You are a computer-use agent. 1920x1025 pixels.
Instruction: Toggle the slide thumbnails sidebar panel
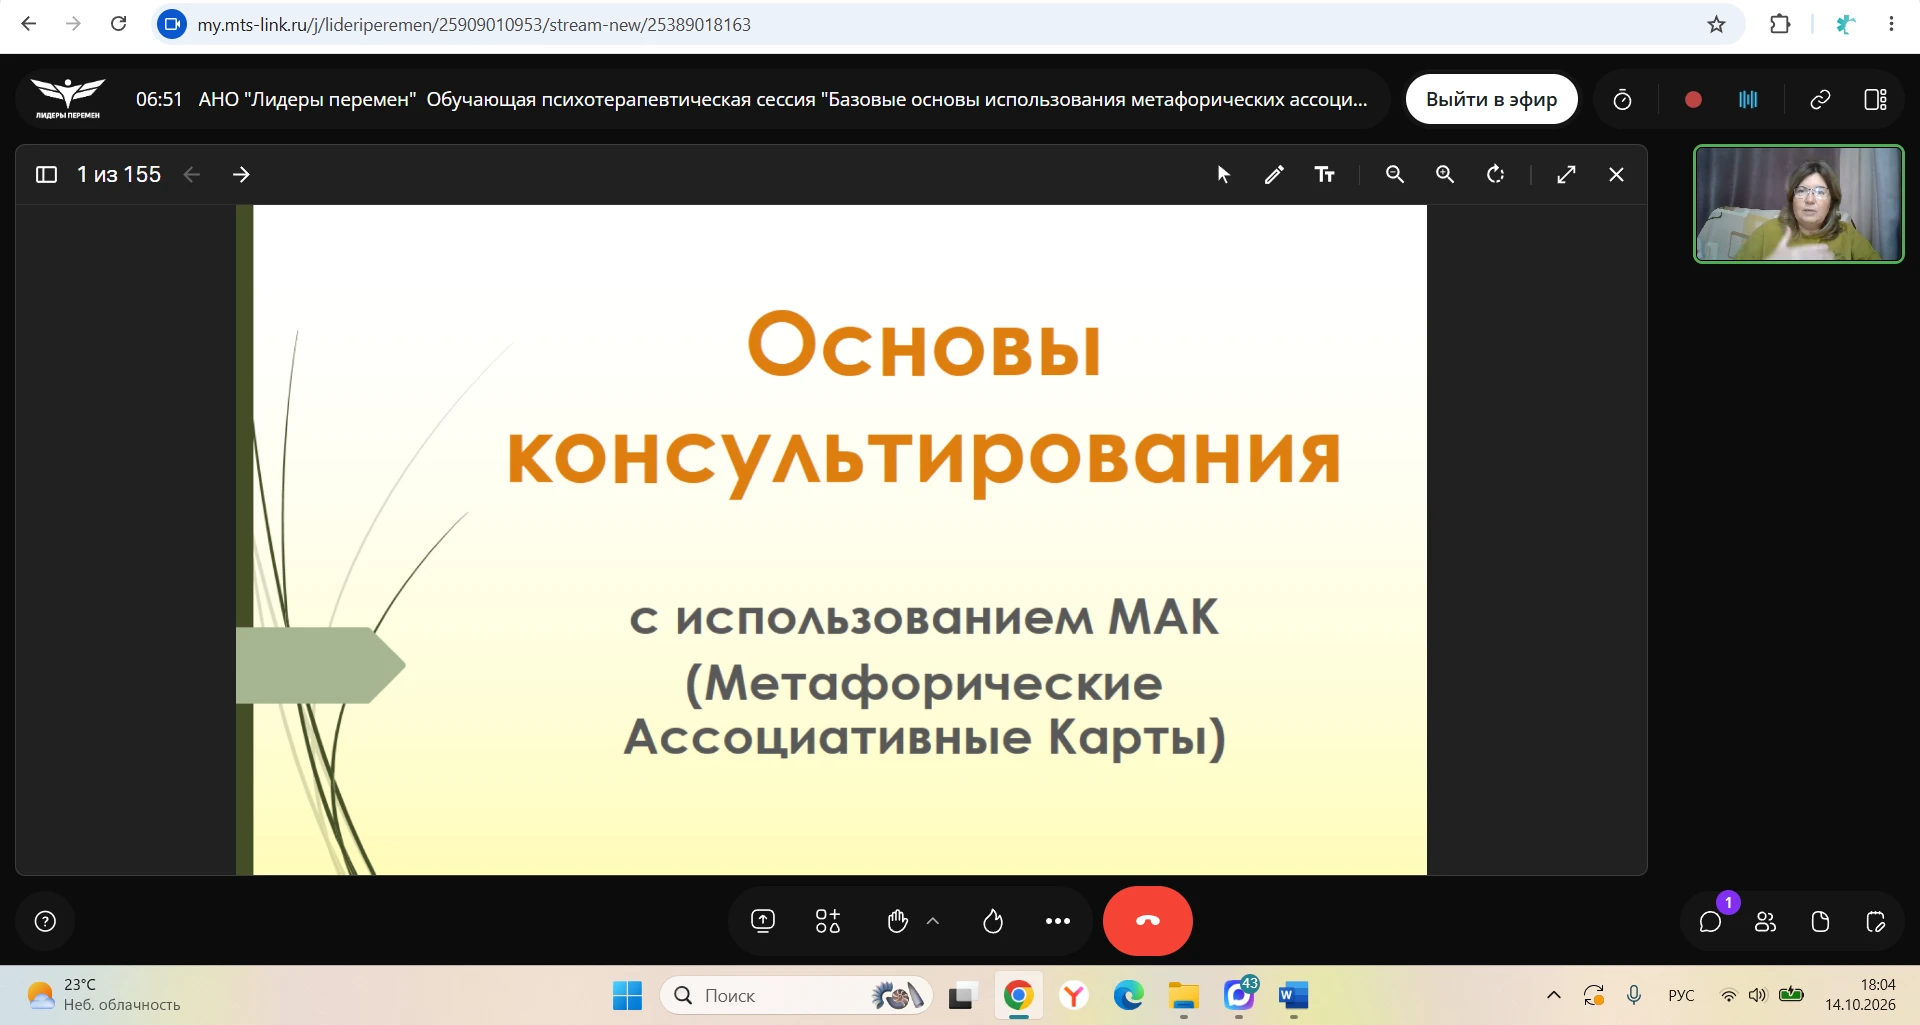click(46, 174)
